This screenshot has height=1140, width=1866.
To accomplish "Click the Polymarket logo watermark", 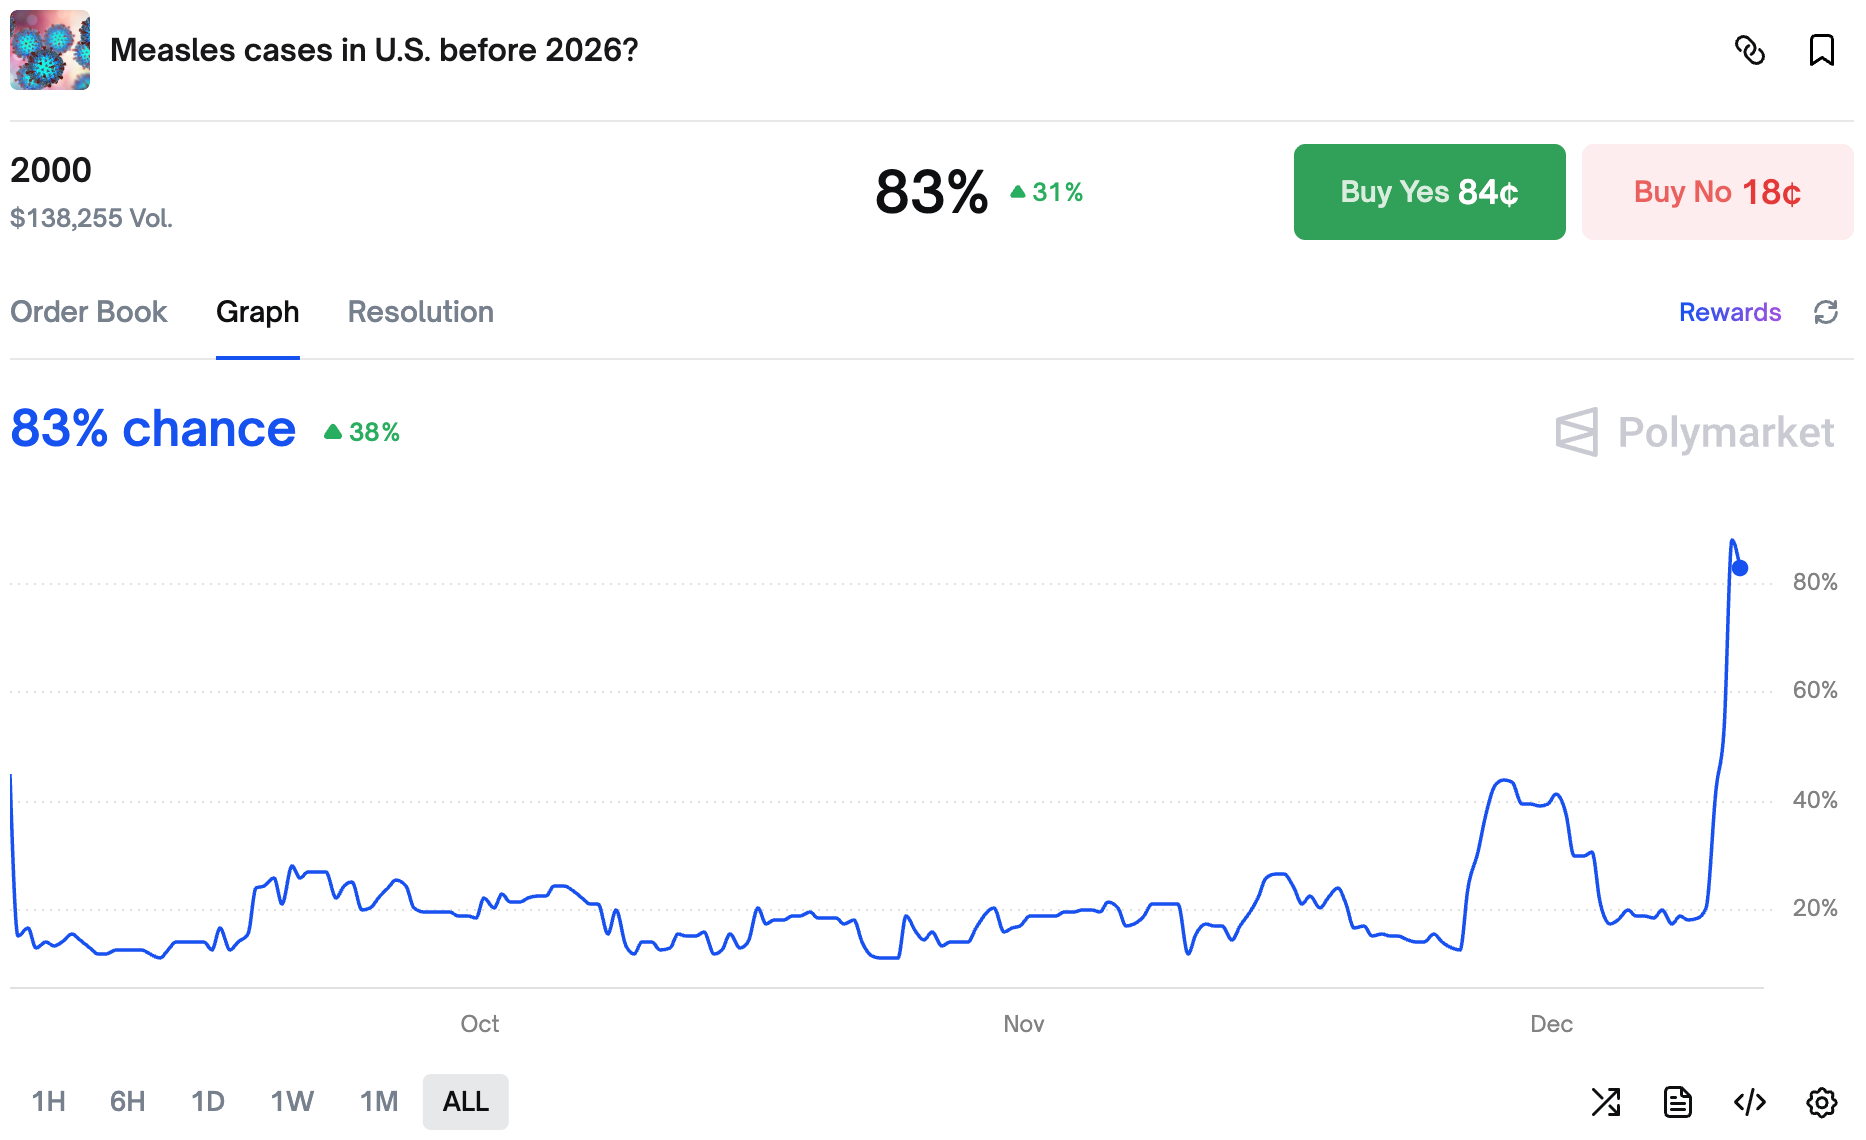I will 1695,432.
